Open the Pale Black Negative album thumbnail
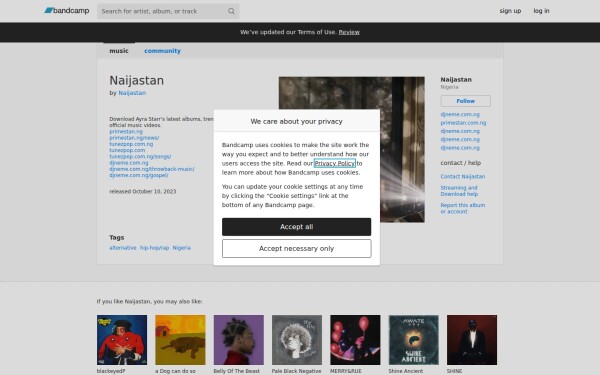The height and width of the screenshot is (375, 600). (297, 340)
